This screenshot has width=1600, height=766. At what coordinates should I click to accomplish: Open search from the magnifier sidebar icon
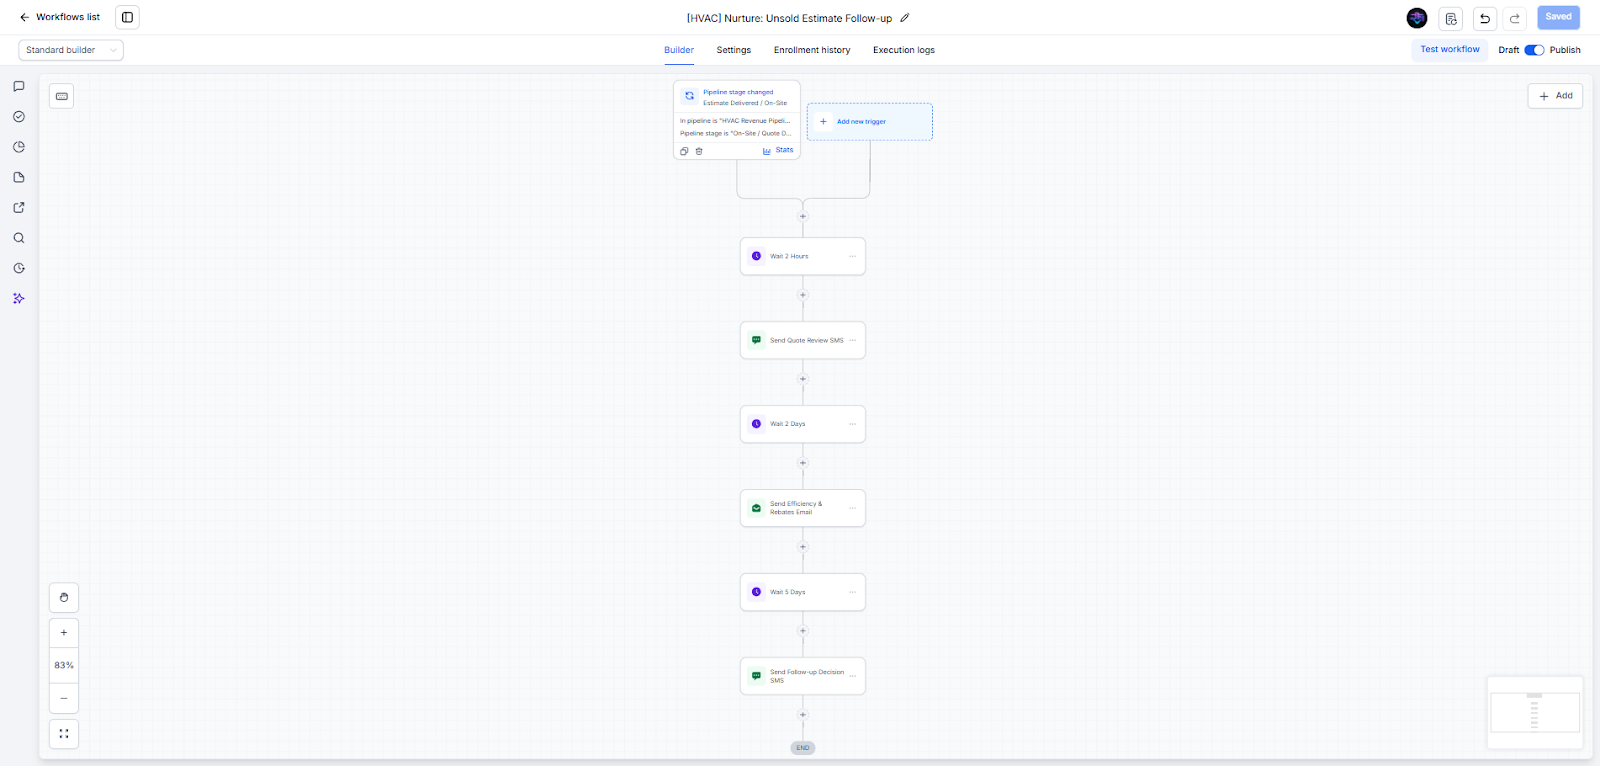19,238
